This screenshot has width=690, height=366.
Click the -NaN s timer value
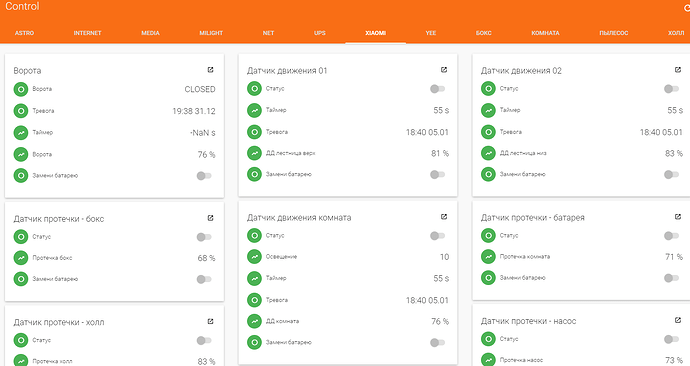(x=203, y=133)
